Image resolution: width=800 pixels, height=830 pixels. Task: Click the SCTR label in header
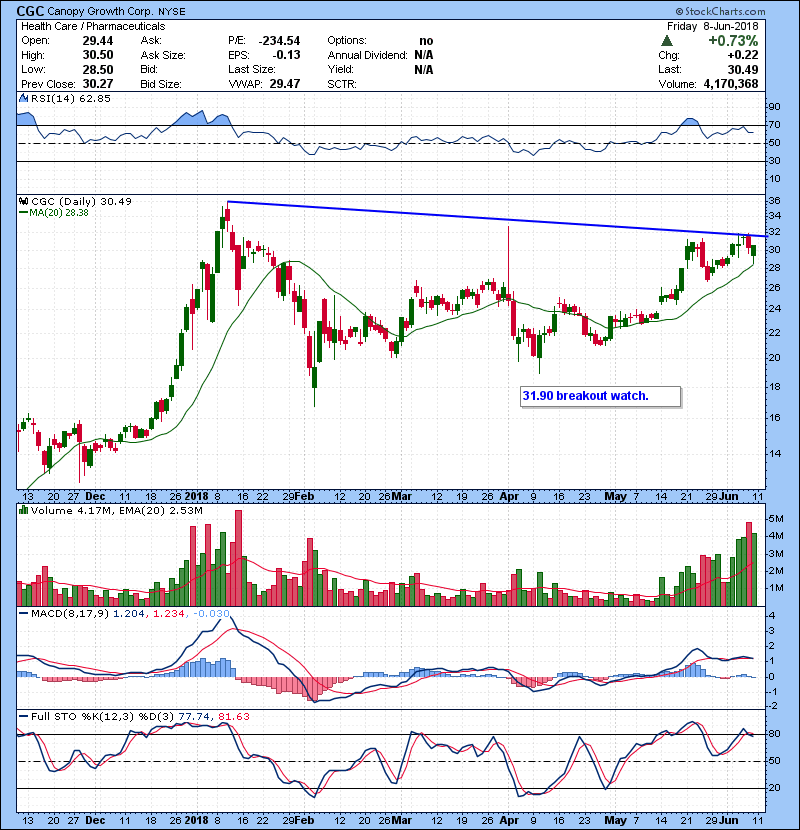tap(342, 84)
